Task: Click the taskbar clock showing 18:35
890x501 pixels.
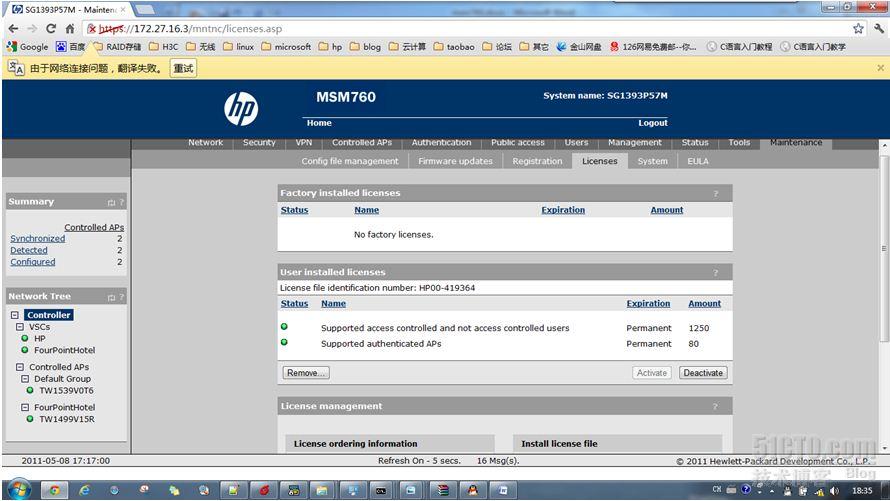Action: (862, 491)
